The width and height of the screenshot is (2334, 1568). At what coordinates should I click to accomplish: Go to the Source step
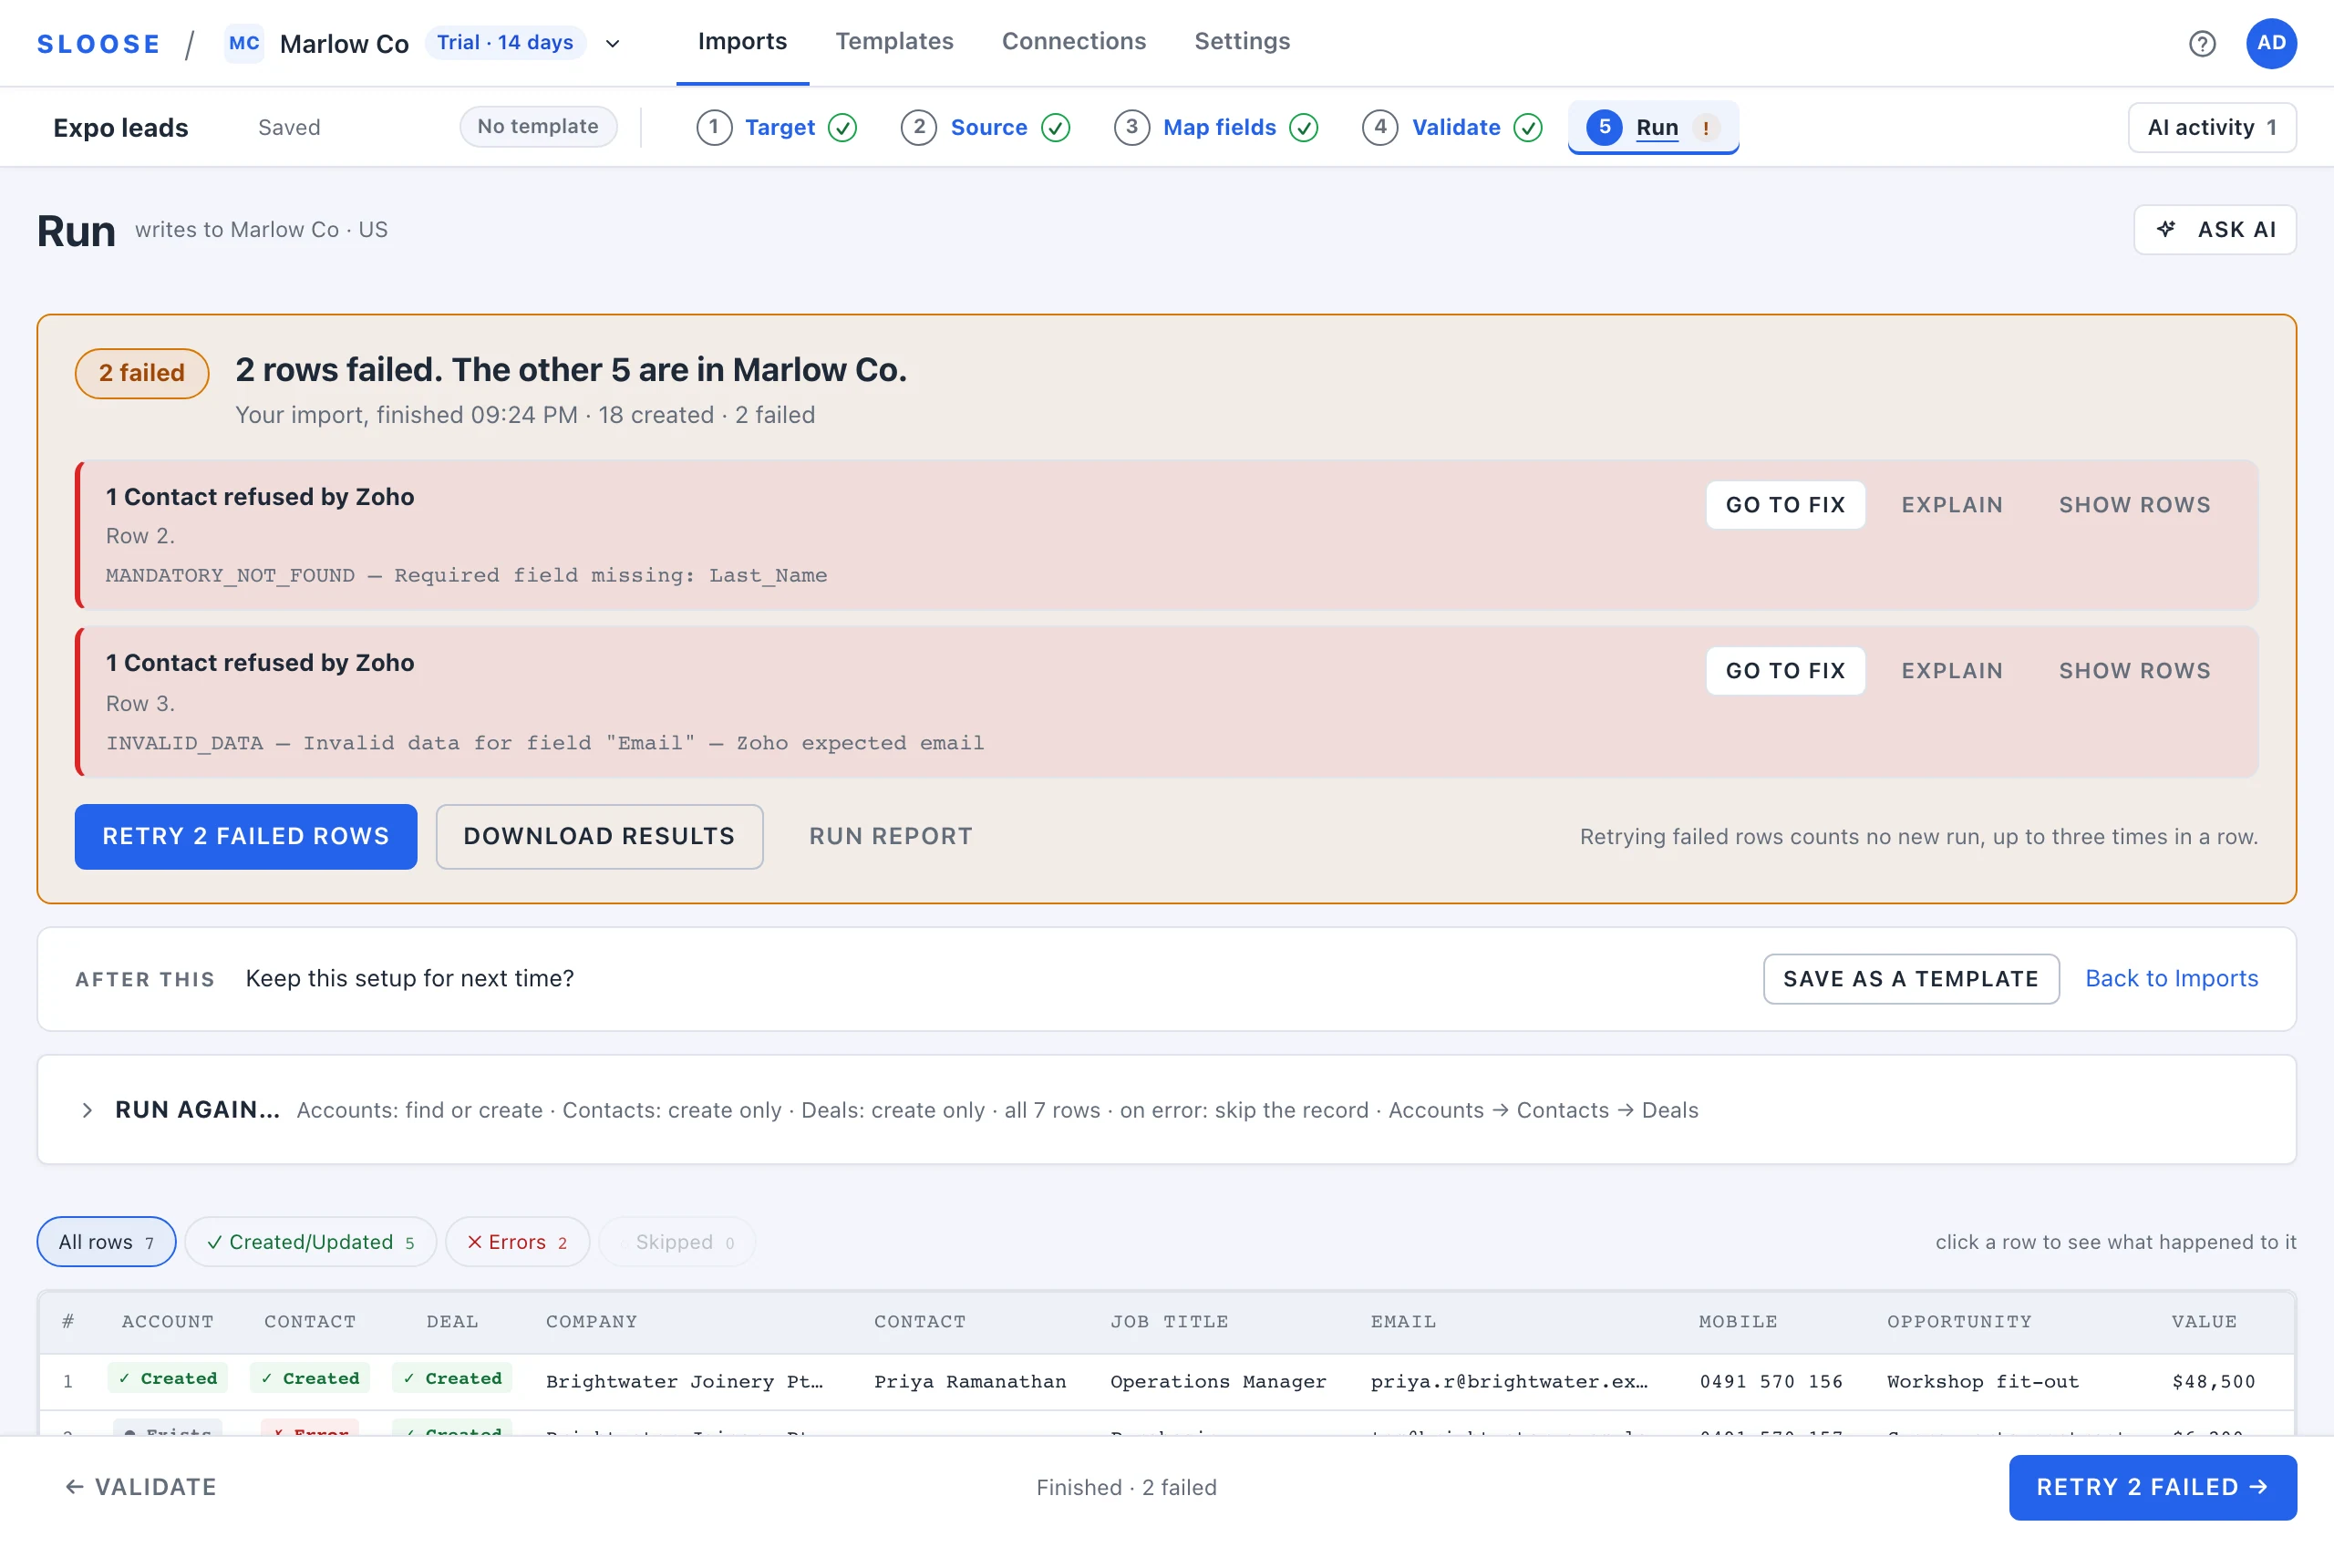click(x=986, y=127)
